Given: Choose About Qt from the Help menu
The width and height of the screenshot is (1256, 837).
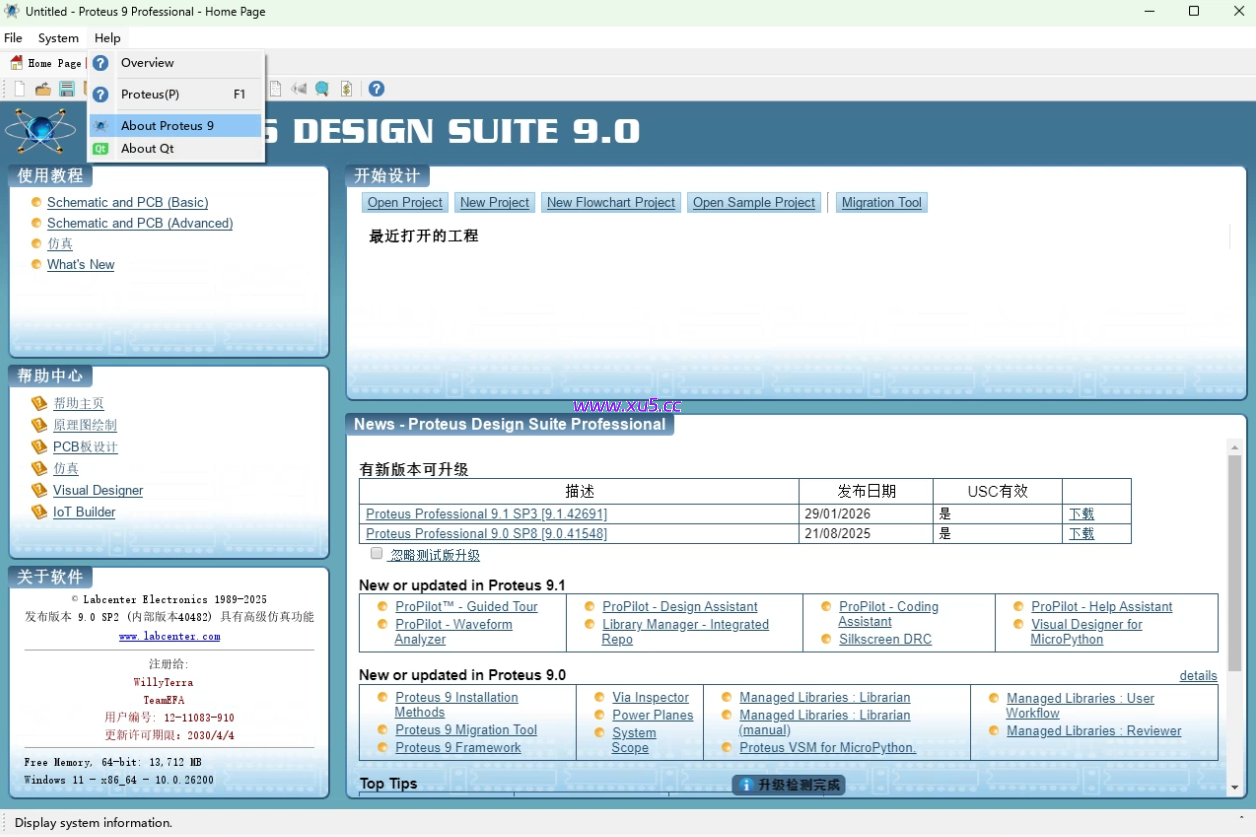Looking at the screenshot, I should pos(147,149).
